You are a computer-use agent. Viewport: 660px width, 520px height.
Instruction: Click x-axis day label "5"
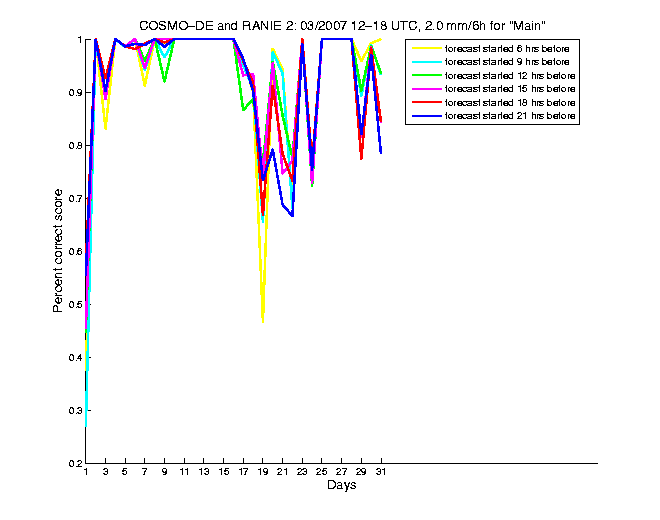point(125,472)
